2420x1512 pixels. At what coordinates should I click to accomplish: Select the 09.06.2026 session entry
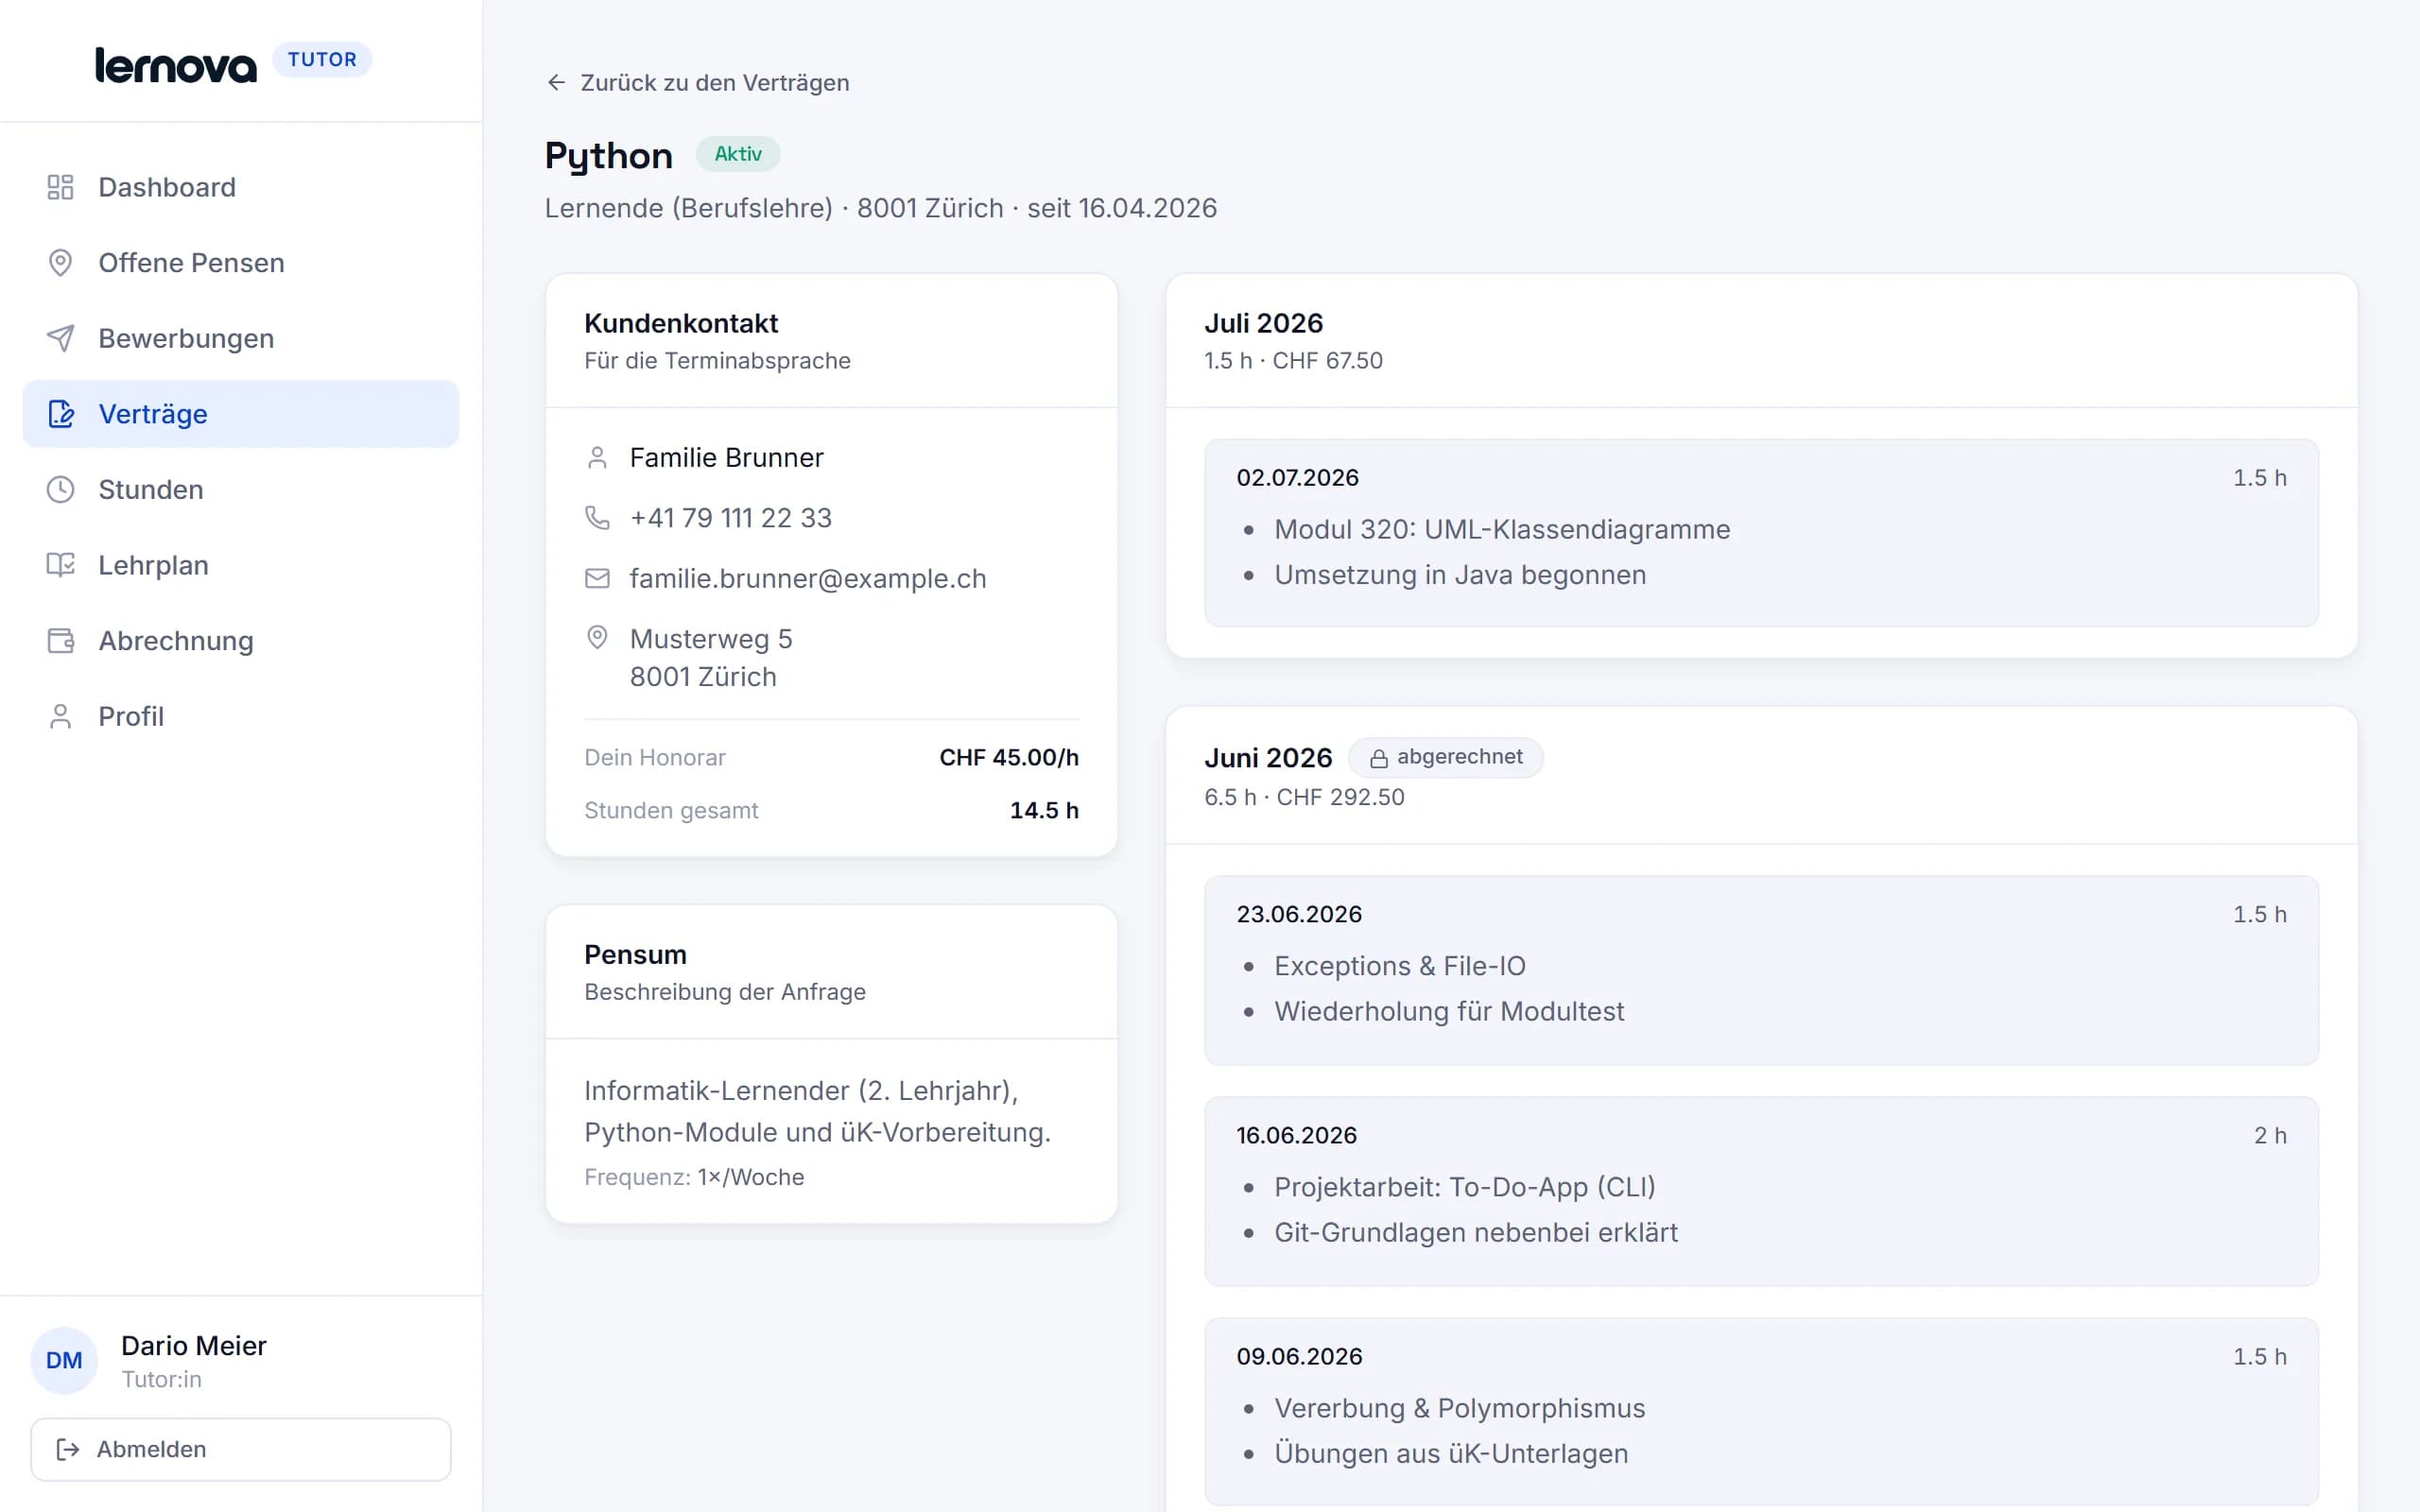[x=1761, y=1412]
